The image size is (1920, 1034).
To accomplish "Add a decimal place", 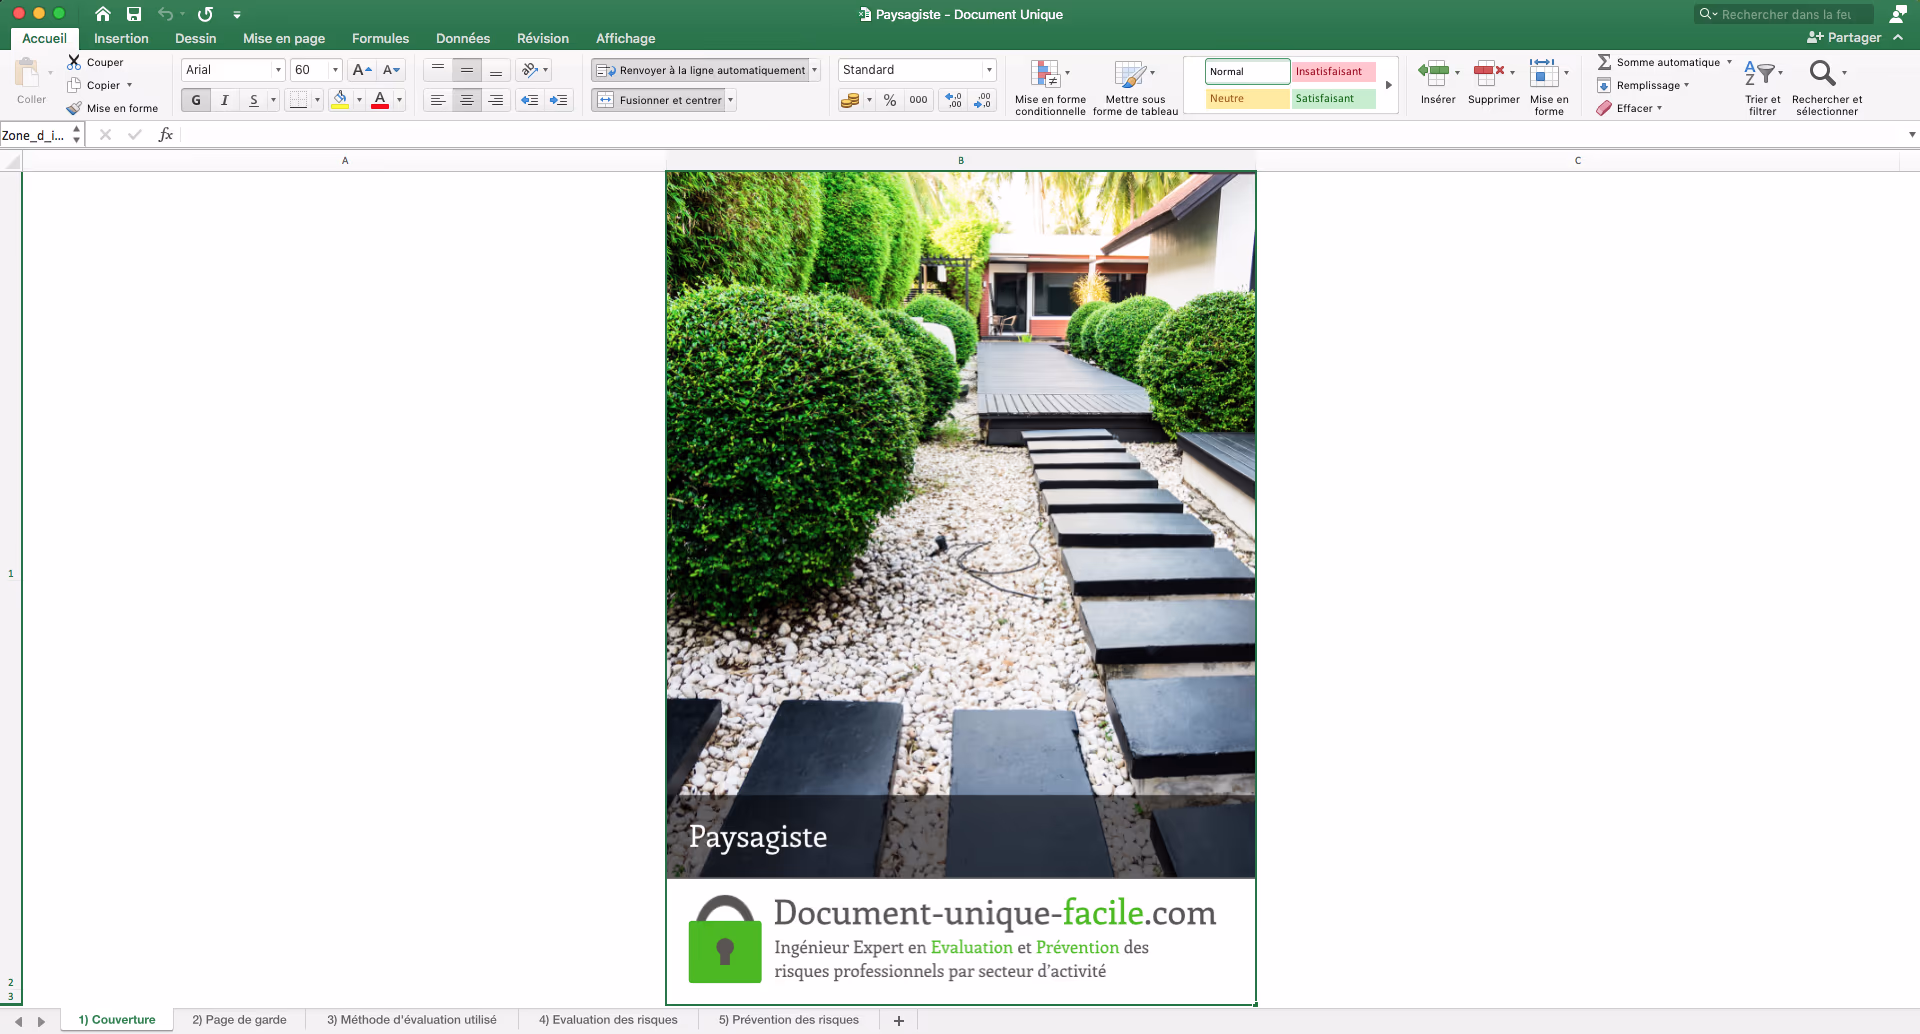I will 954,100.
